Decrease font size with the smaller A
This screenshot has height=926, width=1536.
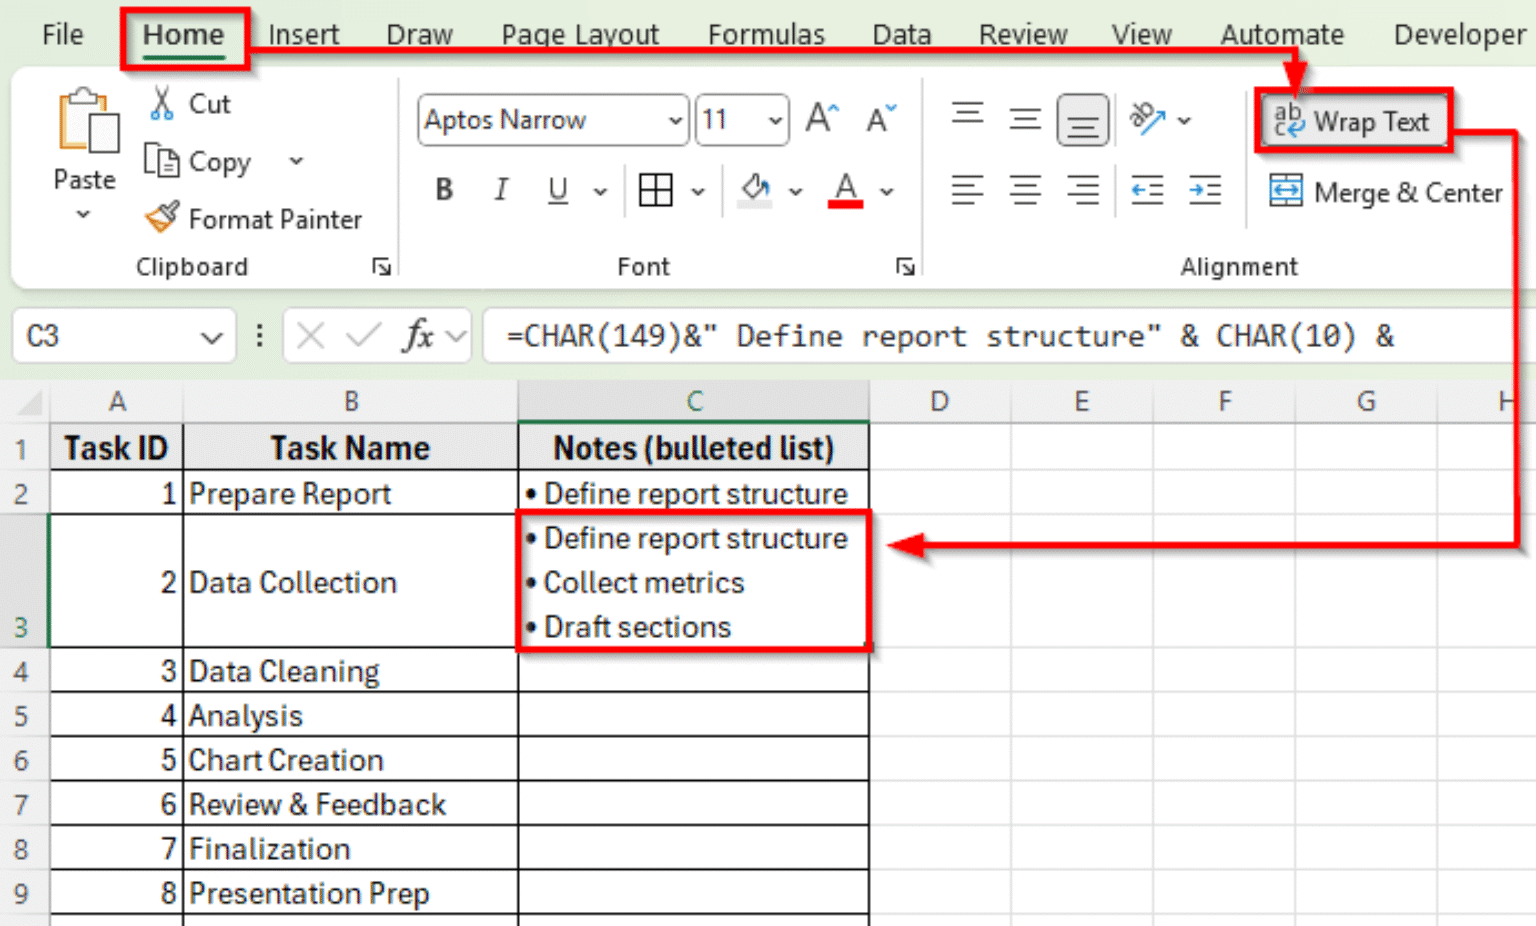(x=881, y=119)
